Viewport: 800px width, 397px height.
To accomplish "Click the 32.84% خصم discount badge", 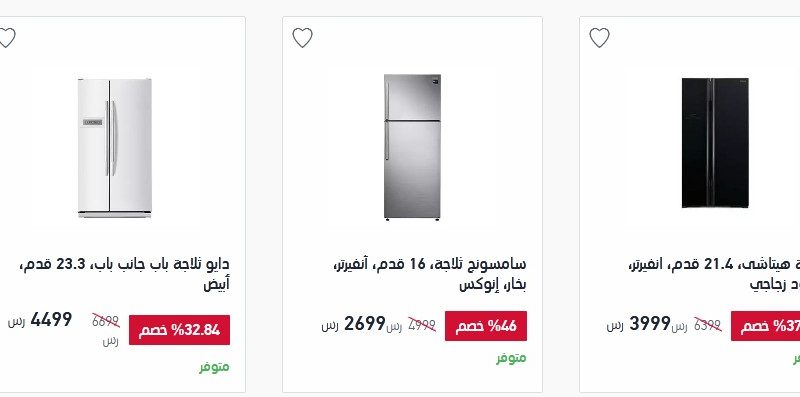I will pyautogui.click(x=179, y=330).
